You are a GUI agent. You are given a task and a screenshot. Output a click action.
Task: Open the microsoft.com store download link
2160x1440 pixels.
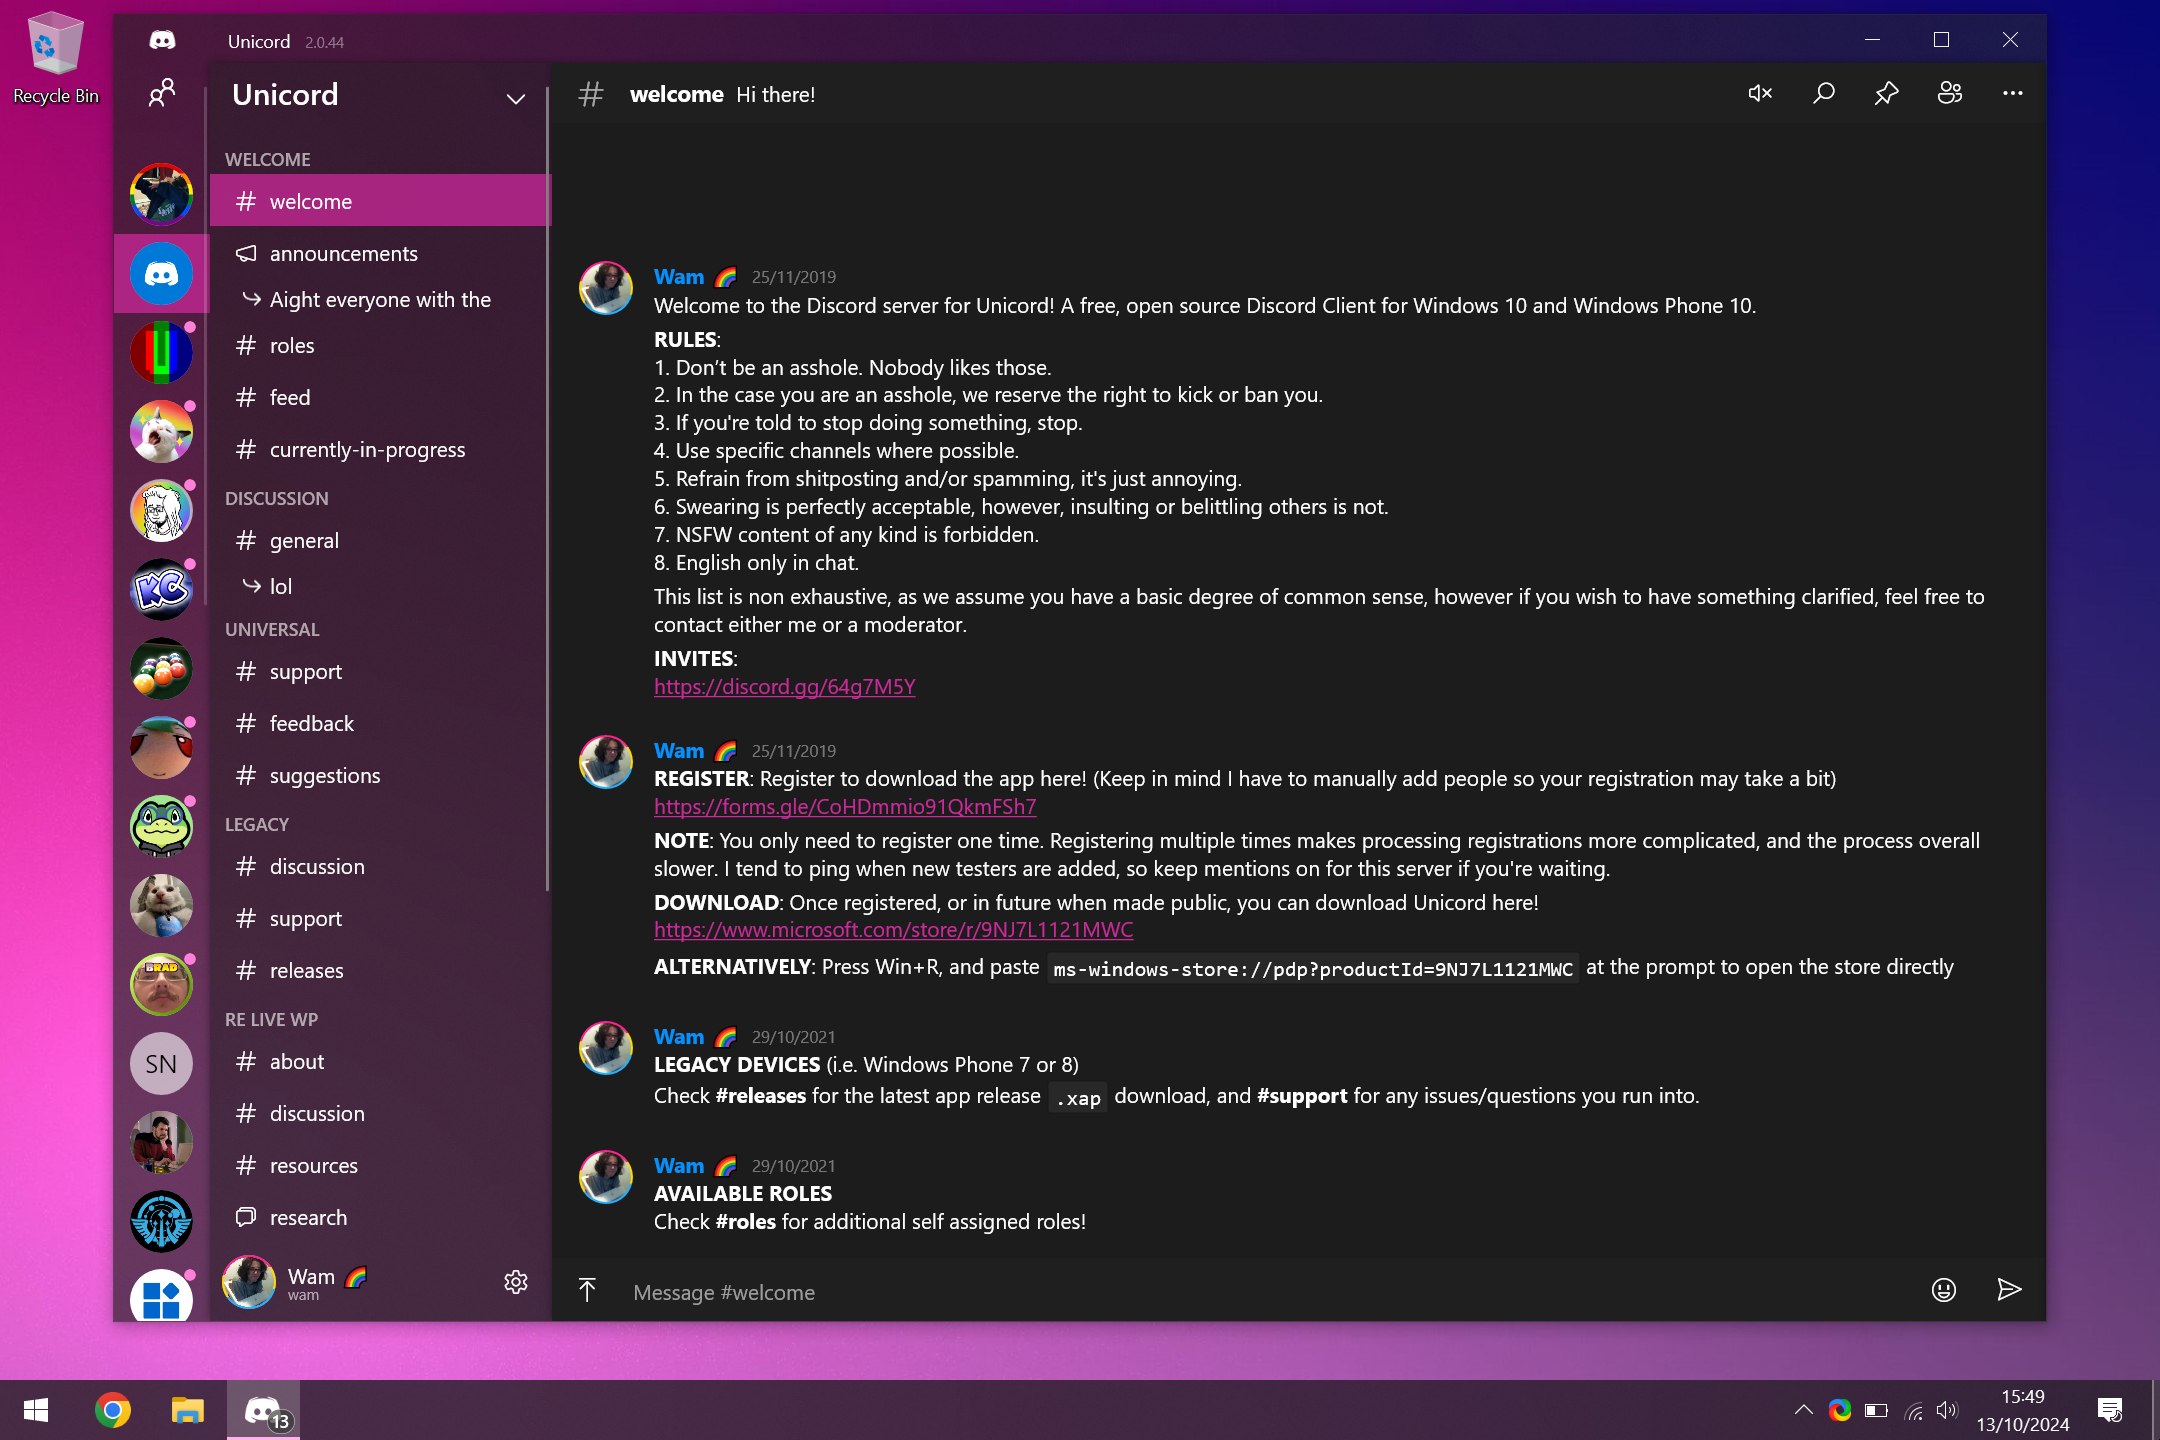(x=893, y=929)
